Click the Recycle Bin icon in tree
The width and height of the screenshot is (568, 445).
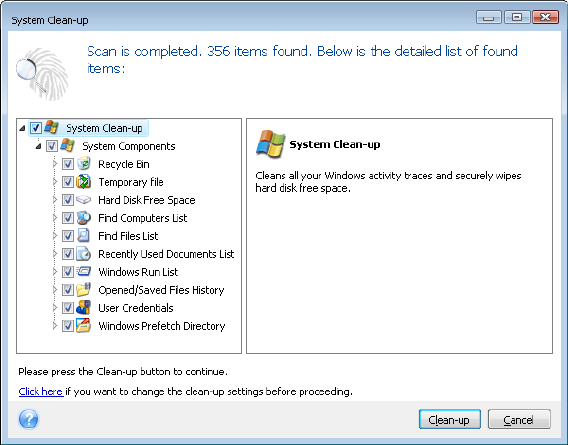pyautogui.click(x=84, y=164)
